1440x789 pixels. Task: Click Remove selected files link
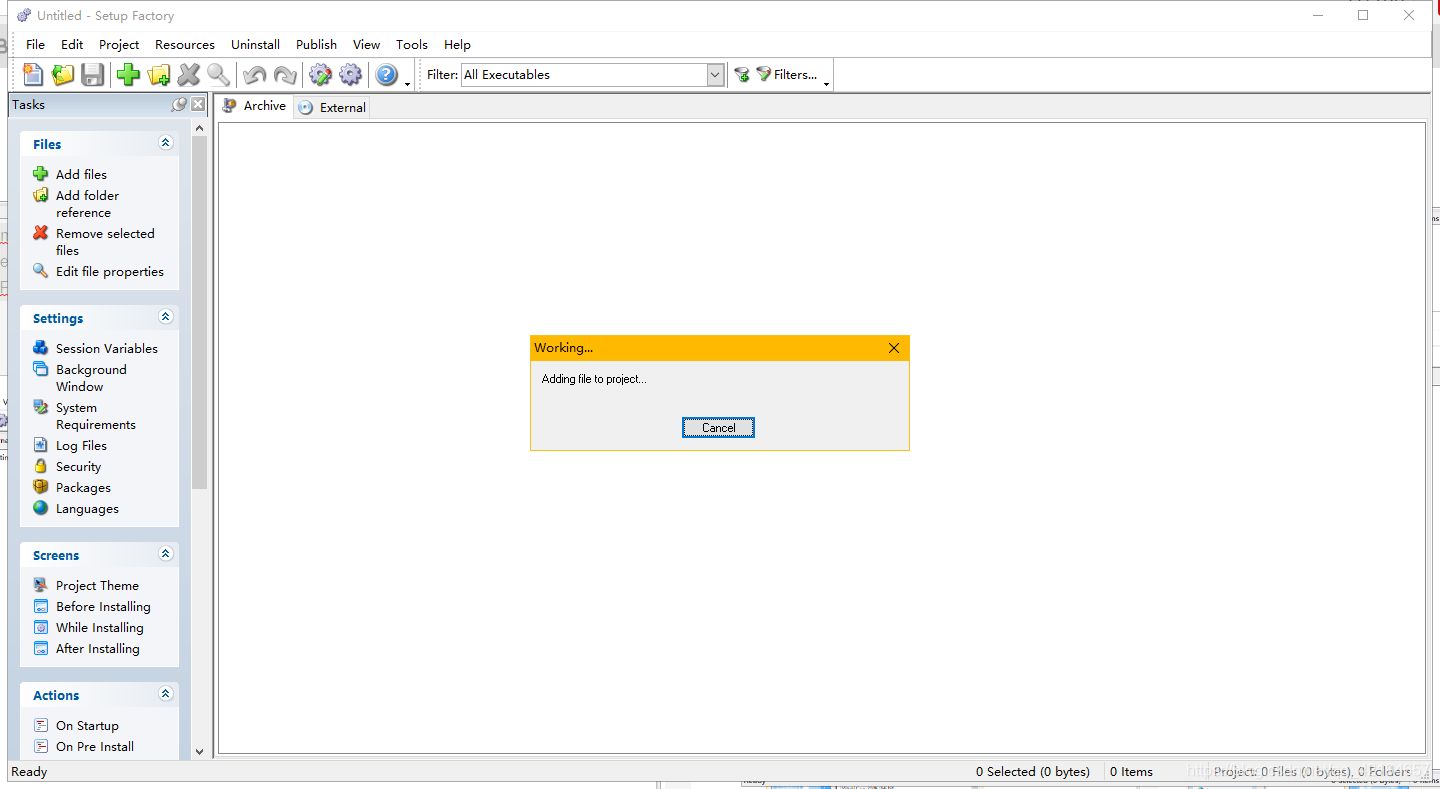(x=105, y=242)
